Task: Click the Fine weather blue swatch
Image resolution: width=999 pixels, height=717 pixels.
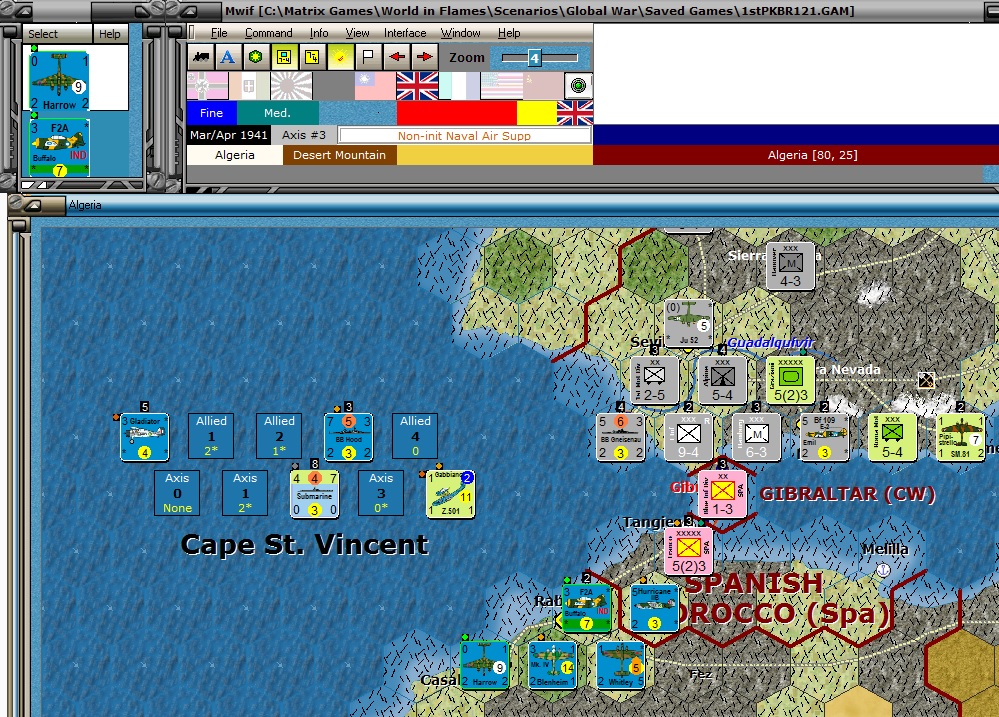Action: point(212,113)
